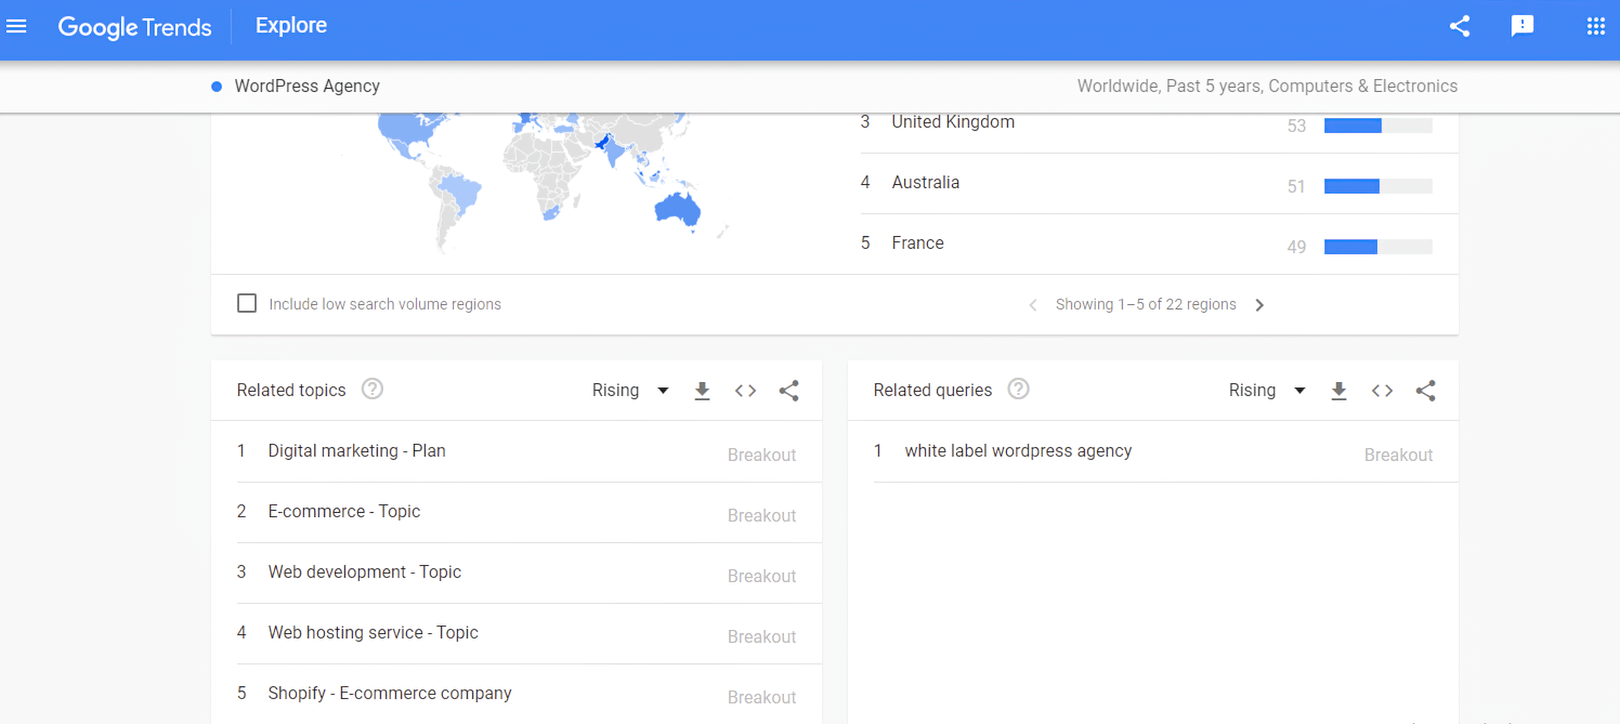Click the Australia interest bar
The width and height of the screenshot is (1620, 724).
click(x=1377, y=186)
